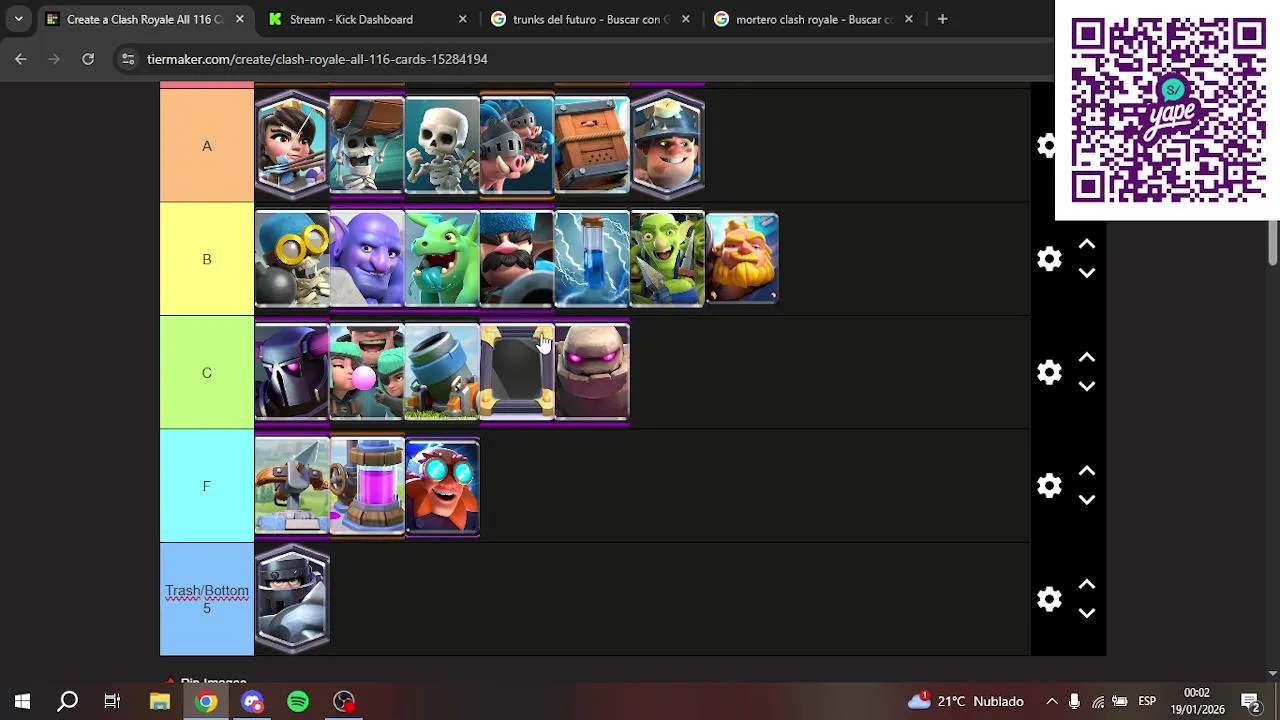
Task: Select the Golem card in tier C
Action: coord(592,372)
